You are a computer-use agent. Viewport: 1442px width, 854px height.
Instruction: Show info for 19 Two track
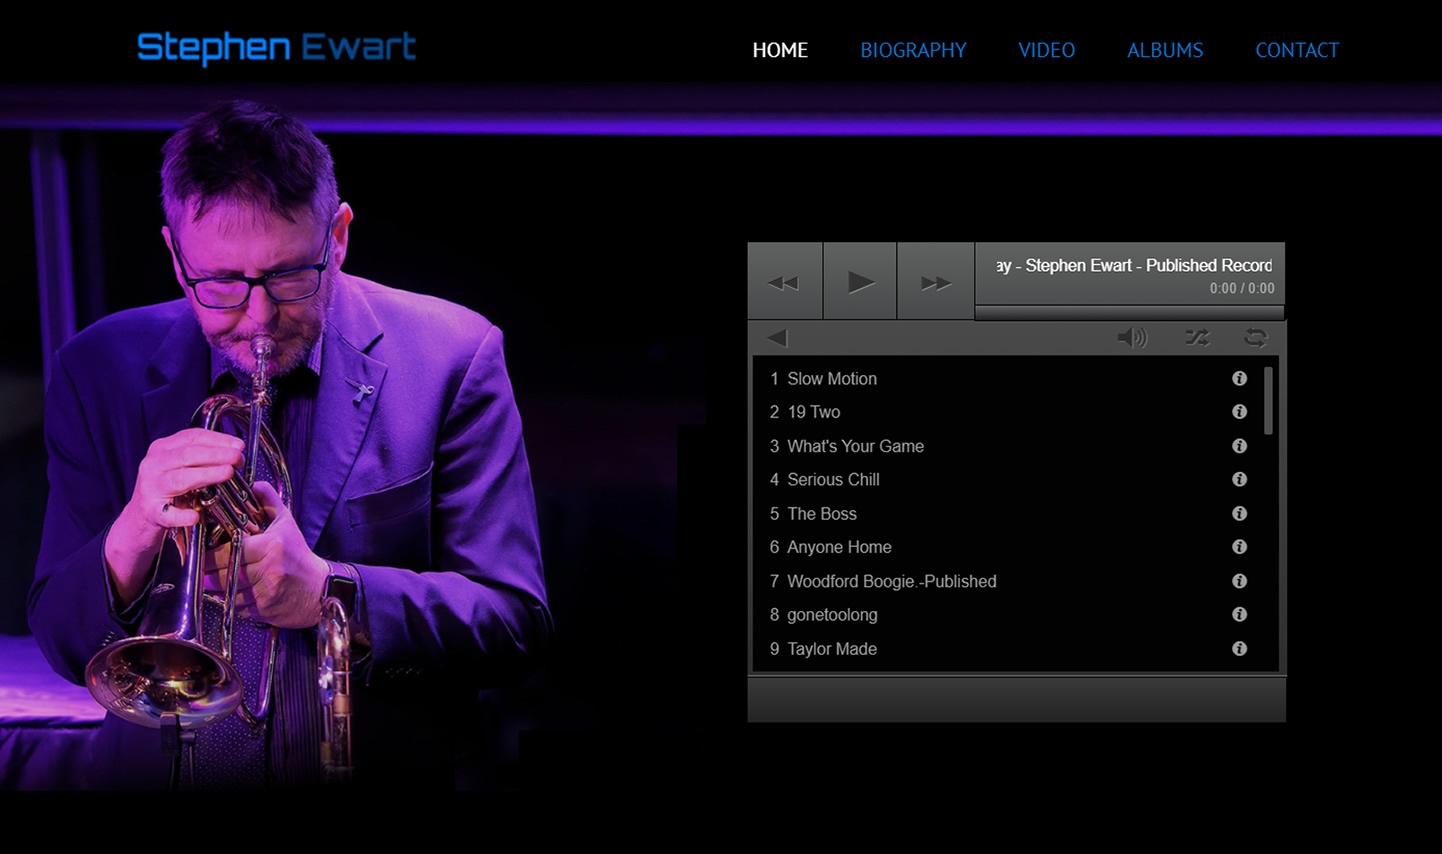[x=1239, y=412]
